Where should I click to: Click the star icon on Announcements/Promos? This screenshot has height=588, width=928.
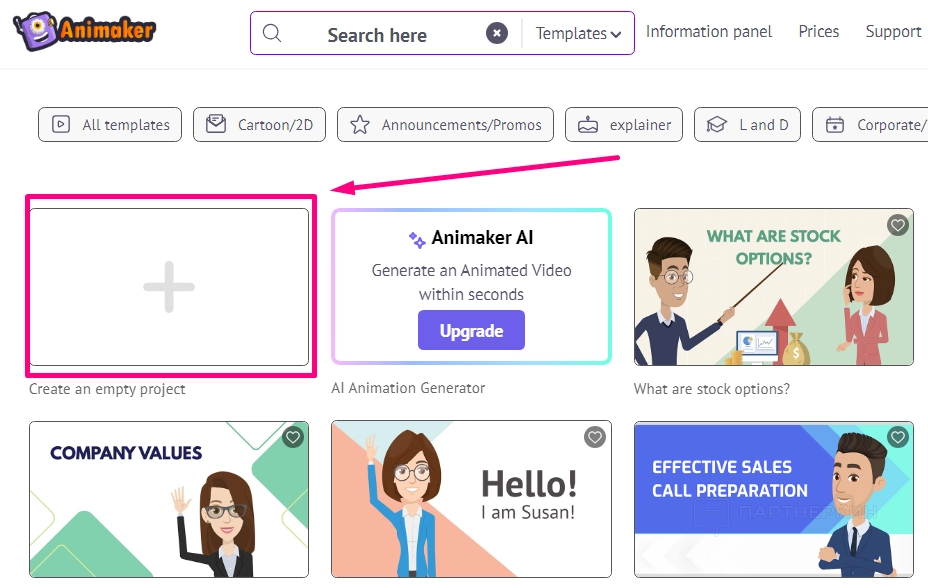tap(360, 124)
